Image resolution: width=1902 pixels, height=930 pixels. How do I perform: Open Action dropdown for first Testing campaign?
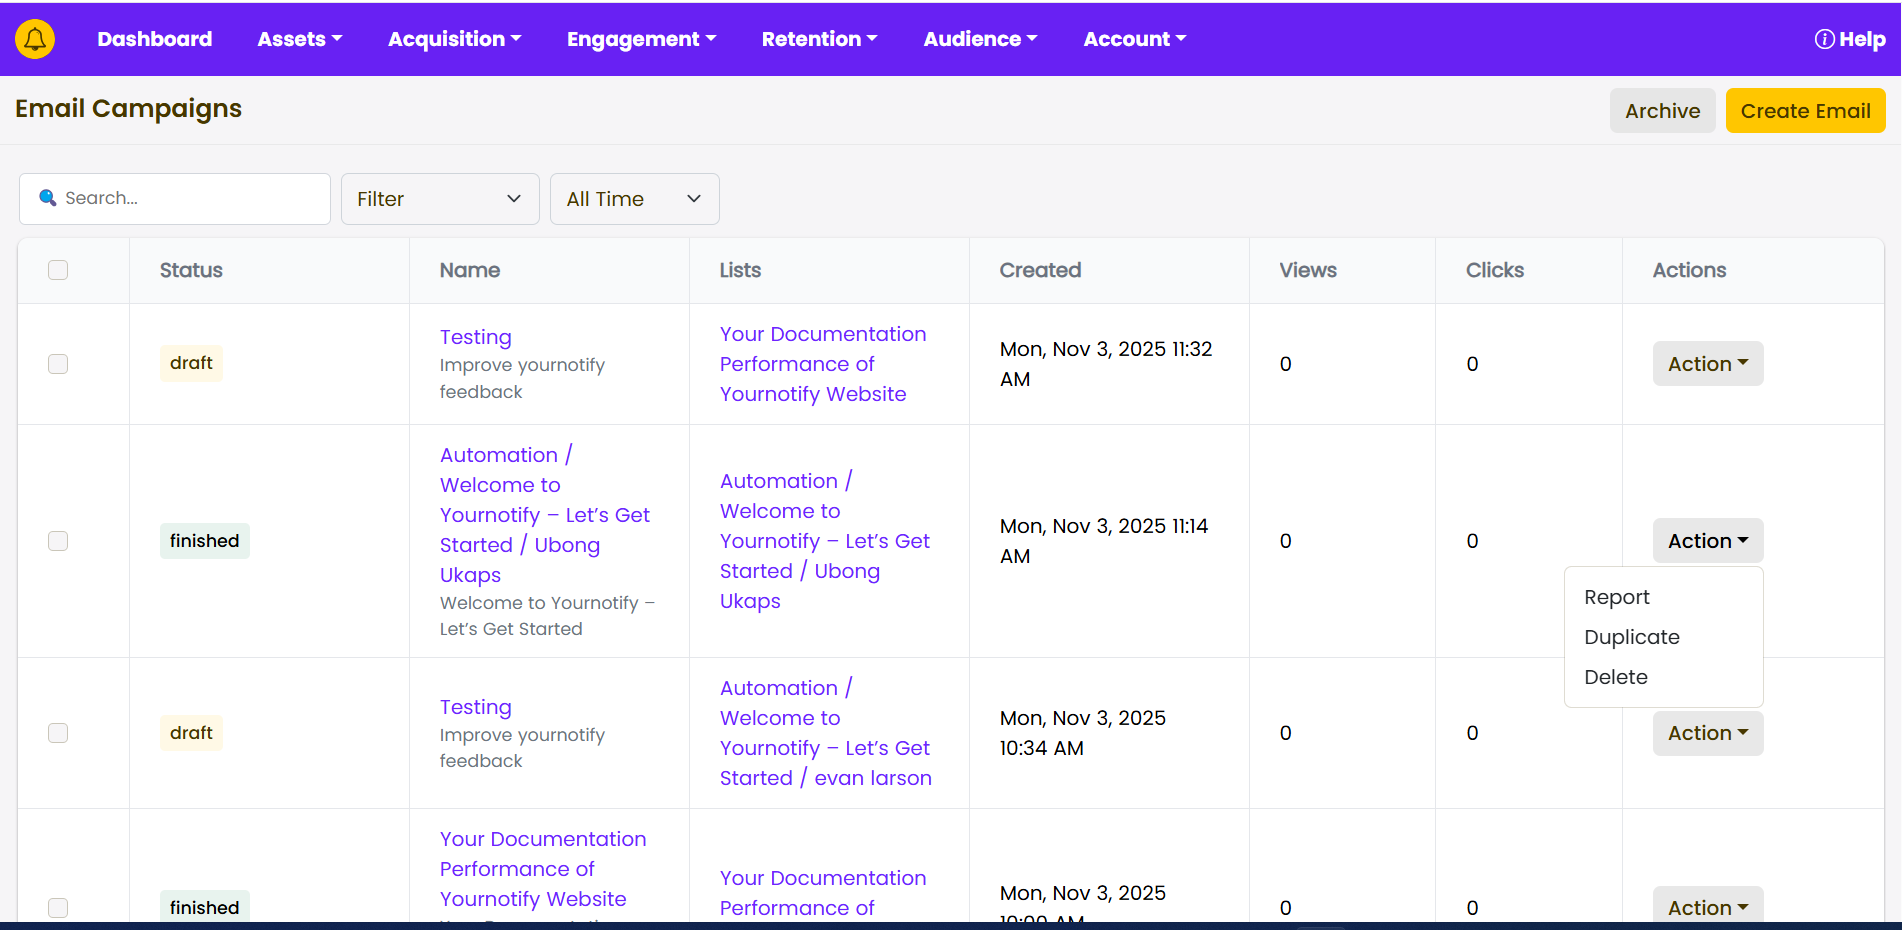coord(1707,364)
